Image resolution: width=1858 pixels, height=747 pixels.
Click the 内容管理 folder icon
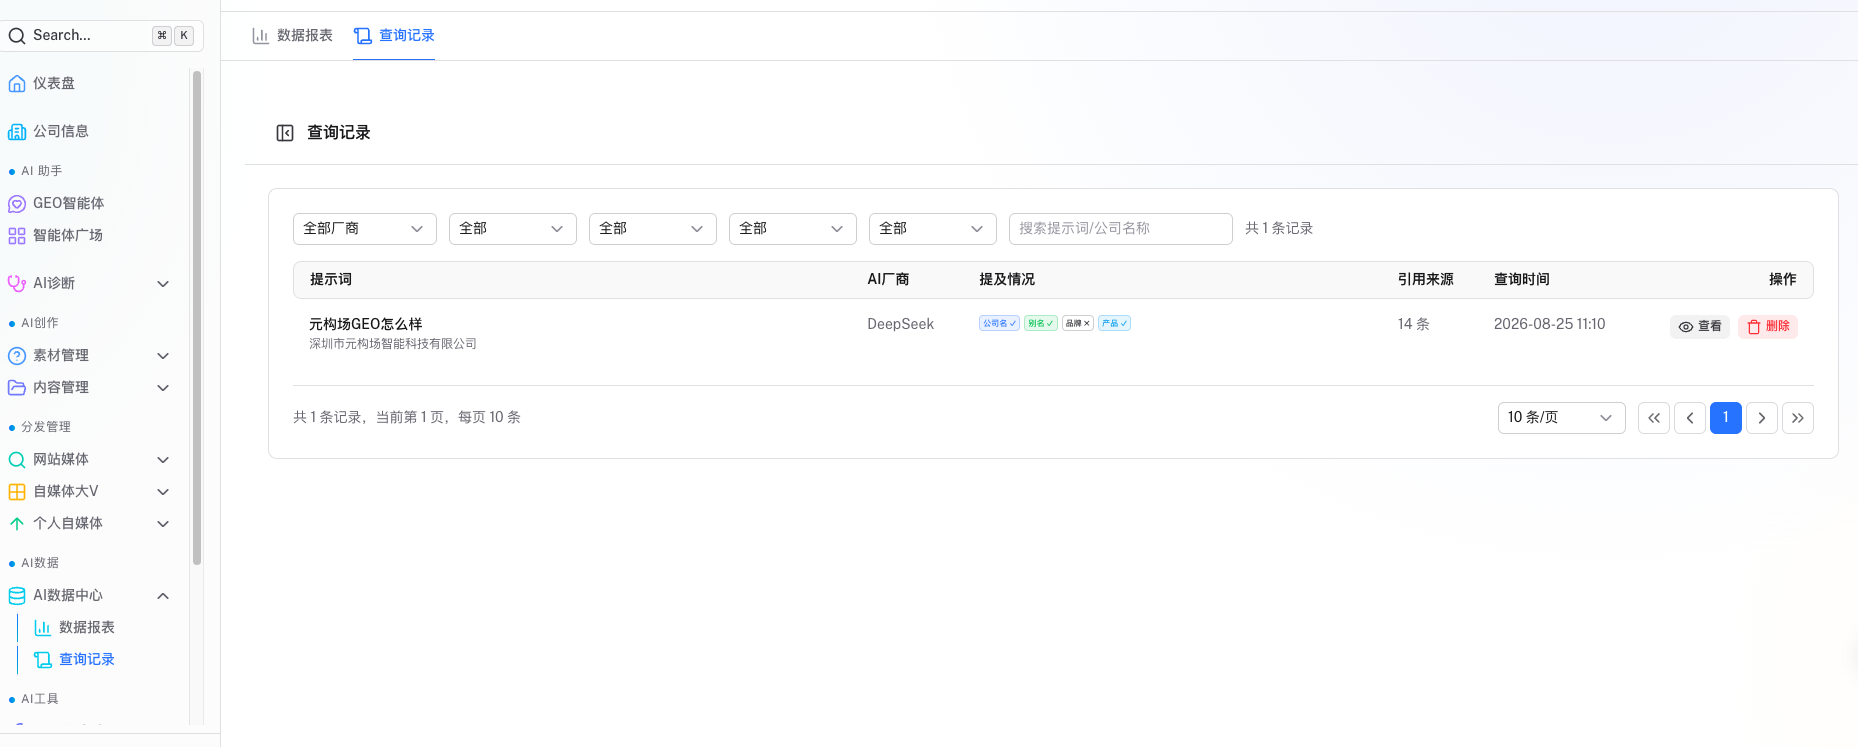[x=17, y=388]
